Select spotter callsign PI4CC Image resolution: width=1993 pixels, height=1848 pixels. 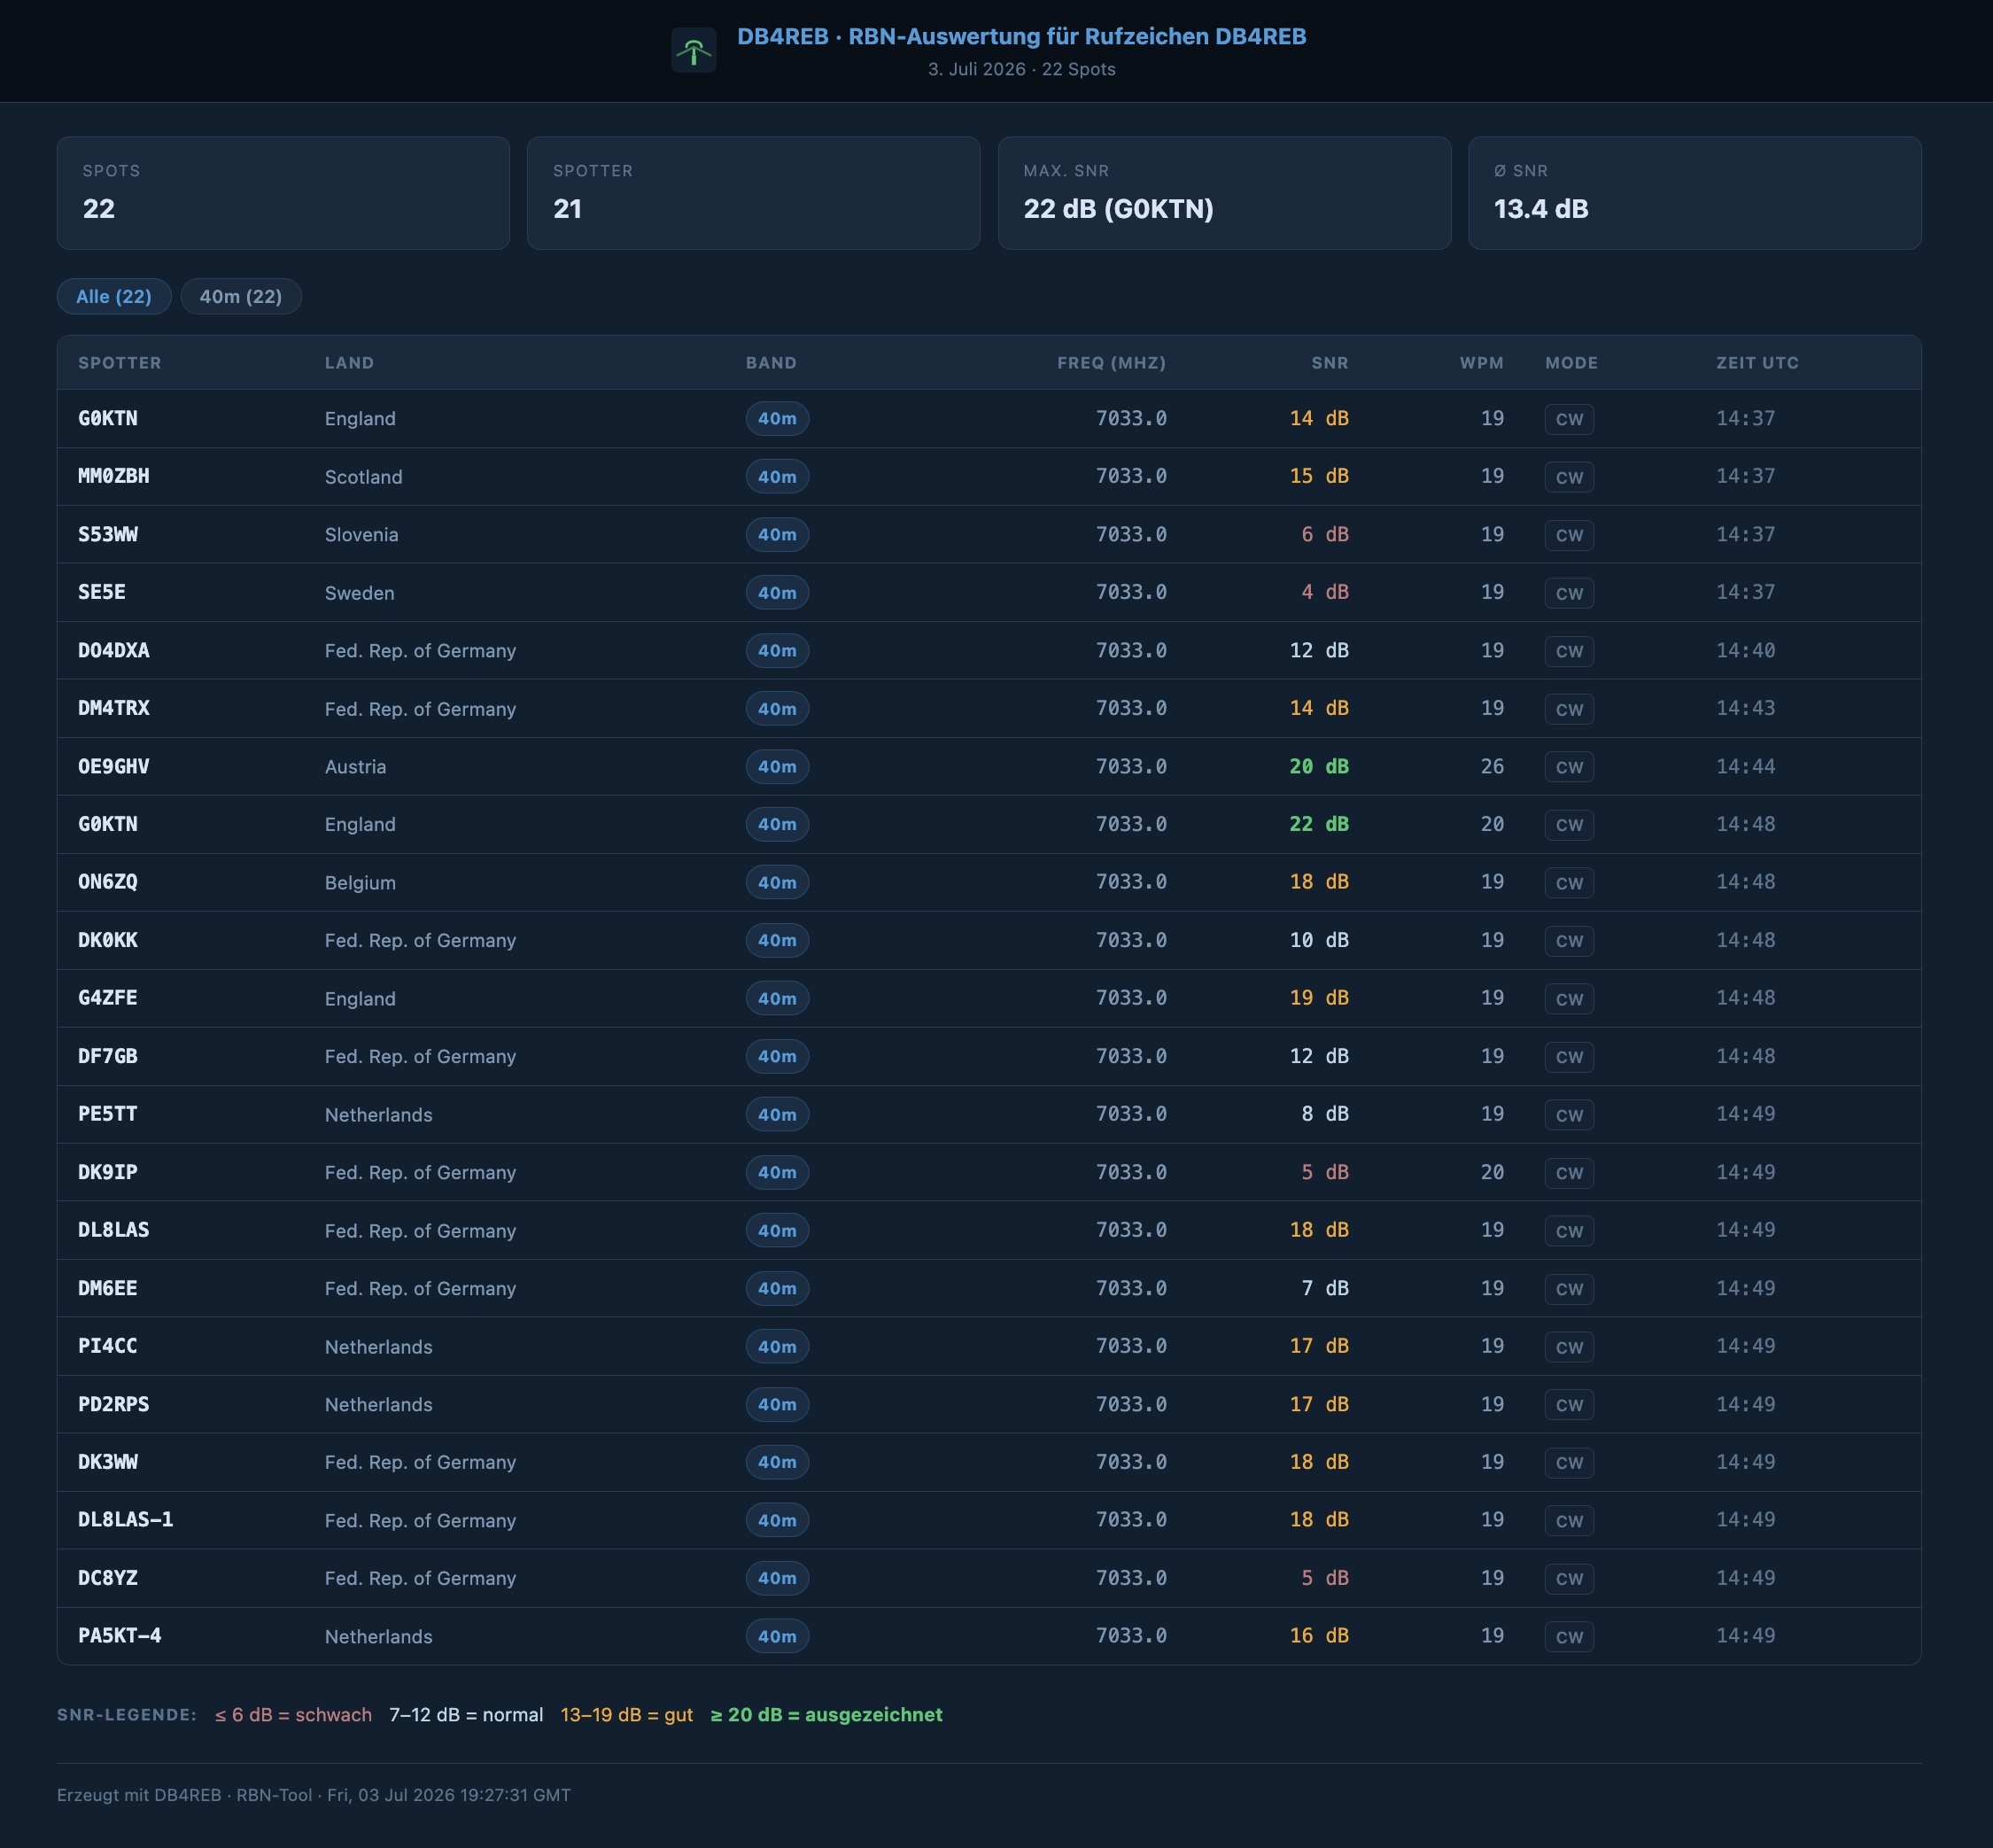click(108, 1346)
